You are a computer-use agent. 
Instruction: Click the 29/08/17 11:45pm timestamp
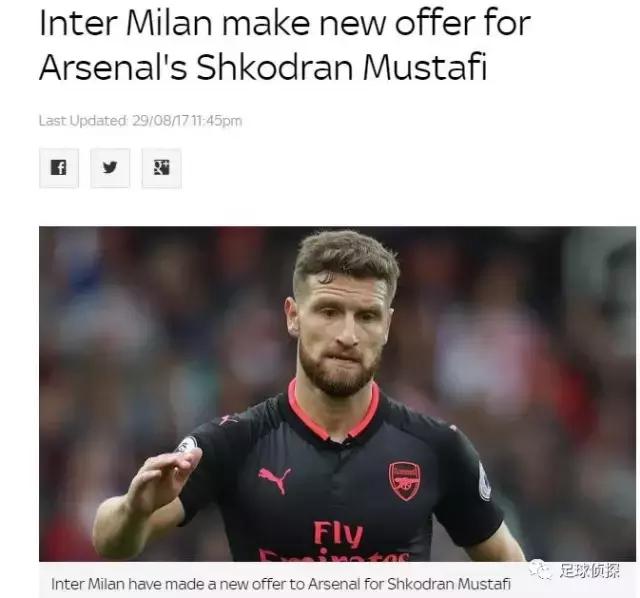click(187, 121)
